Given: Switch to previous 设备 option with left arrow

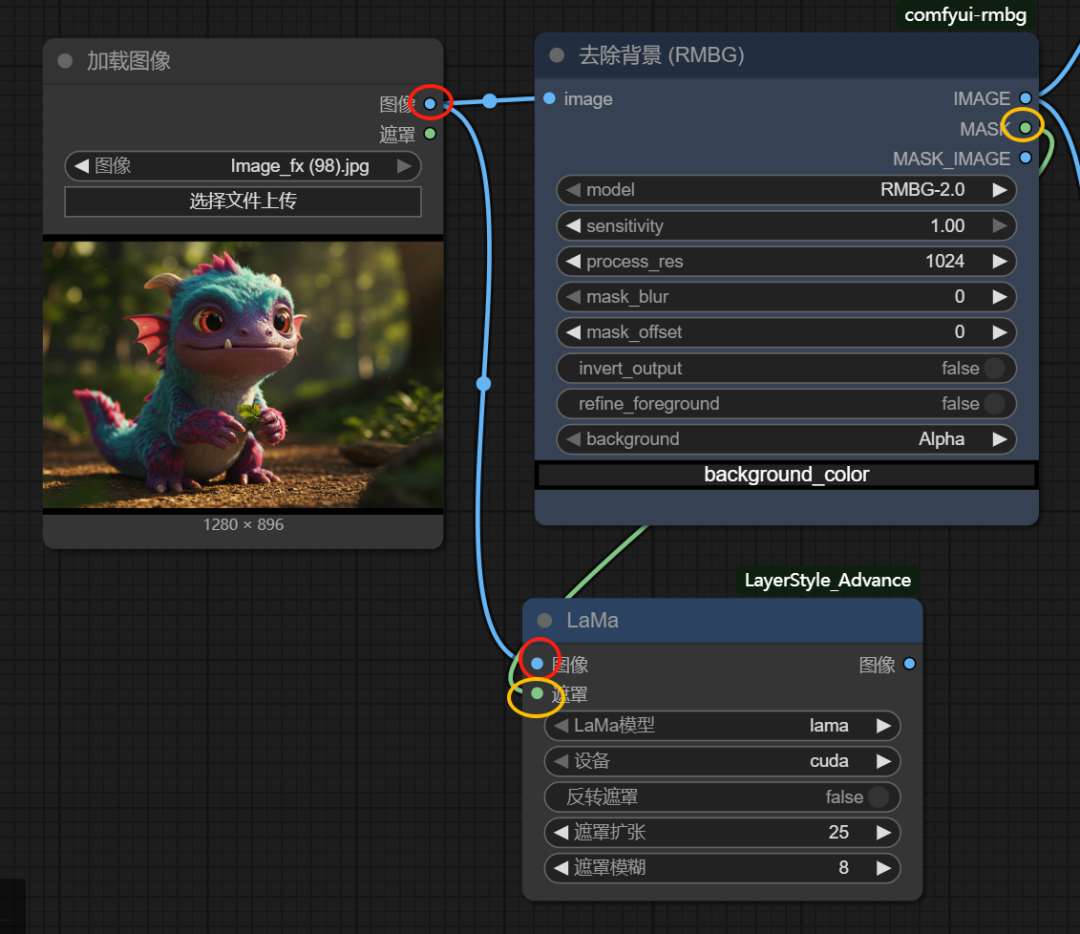Looking at the screenshot, I should [x=561, y=761].
